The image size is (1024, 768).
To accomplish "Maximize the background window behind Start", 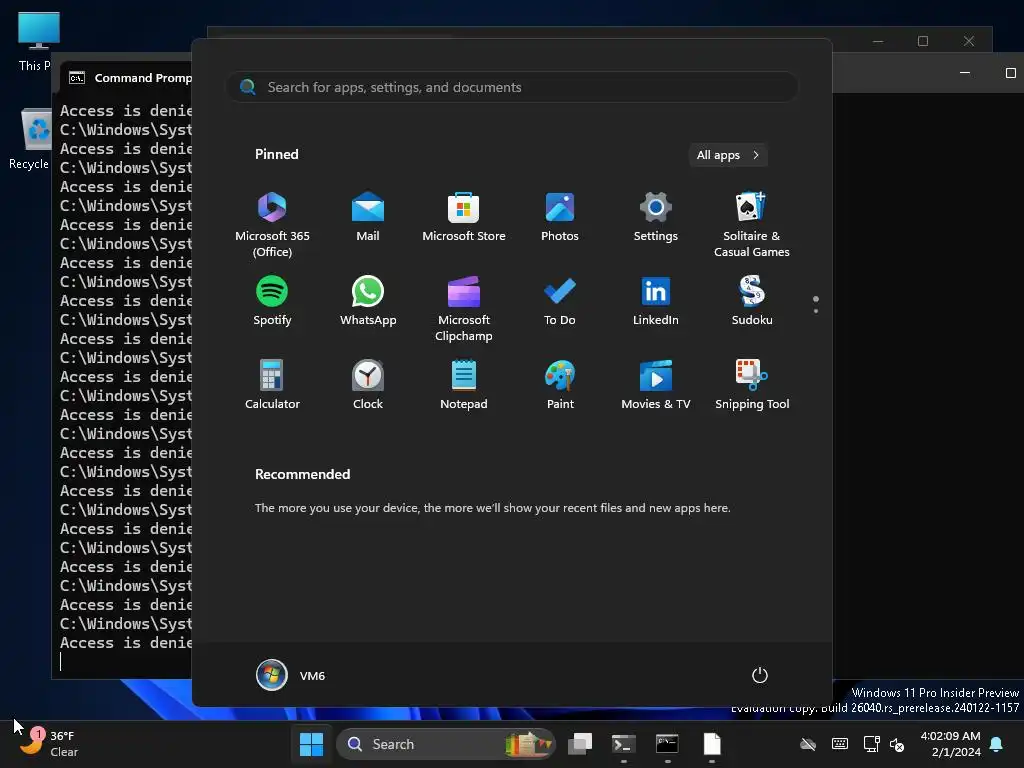I will point(923,41).
